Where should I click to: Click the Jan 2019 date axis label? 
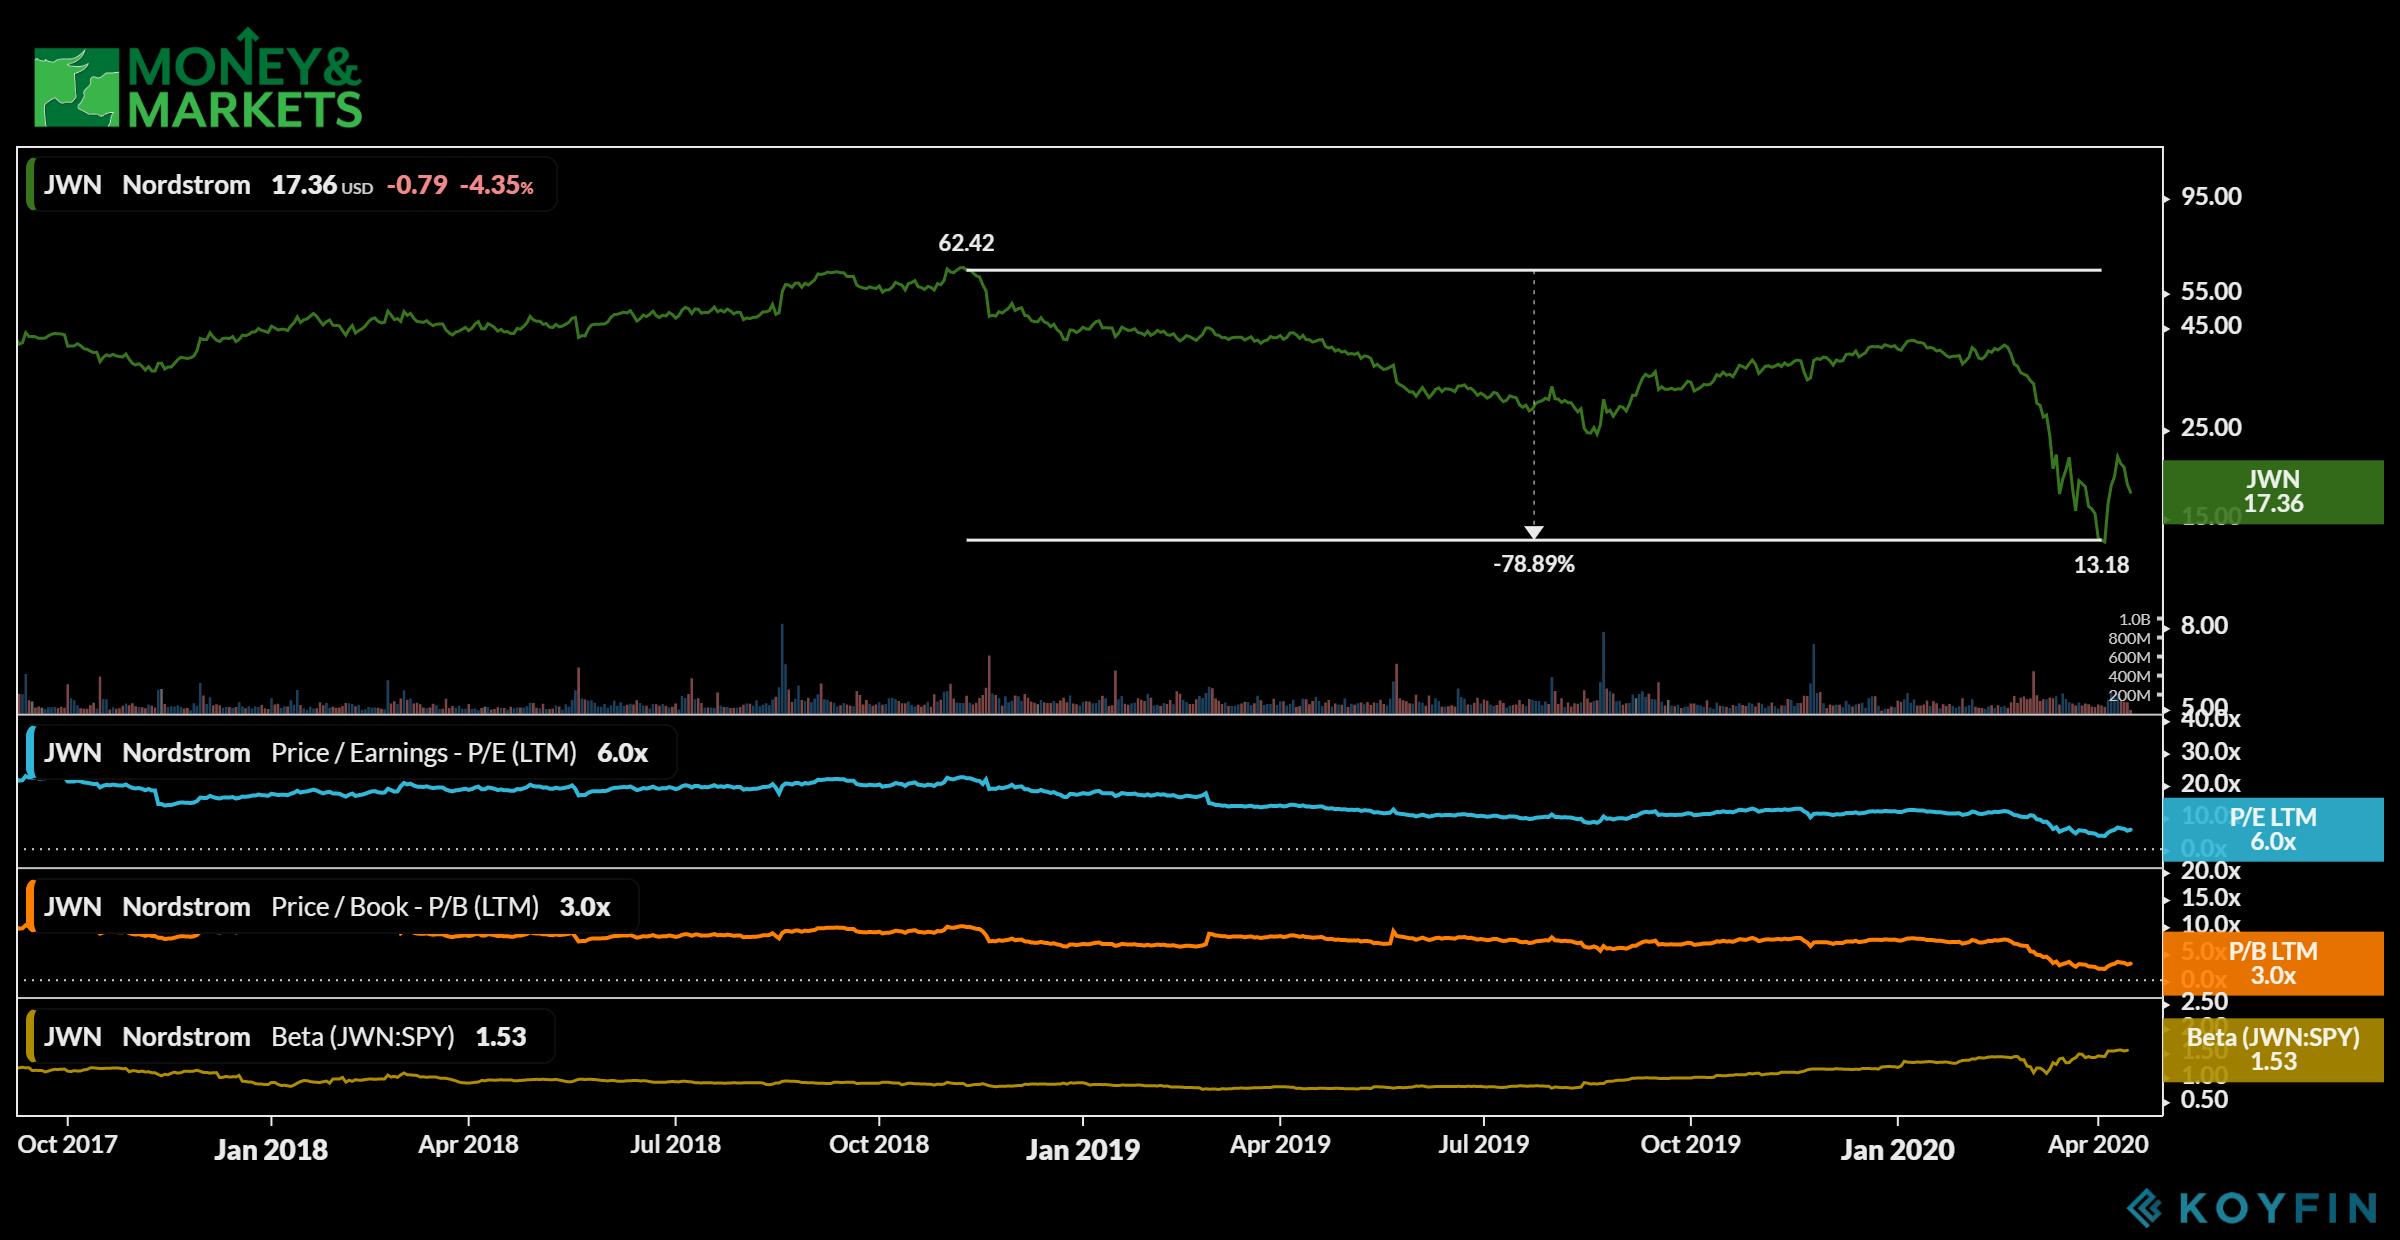coord(1083,1149)
